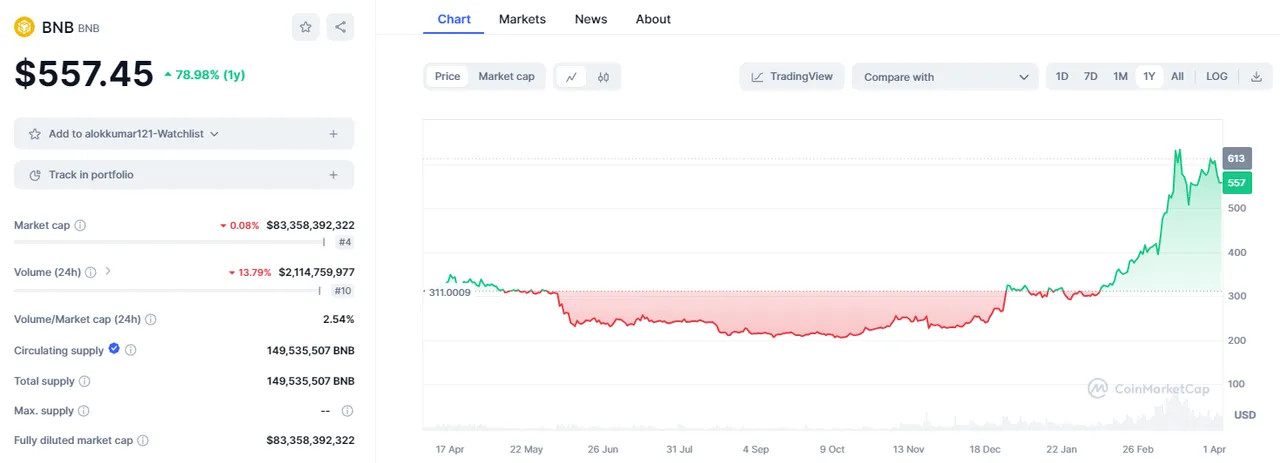Viewport: 1280px width, 463px height.
Task: Open the News tab
Action: pyautogui.click(x=591, y=19)
